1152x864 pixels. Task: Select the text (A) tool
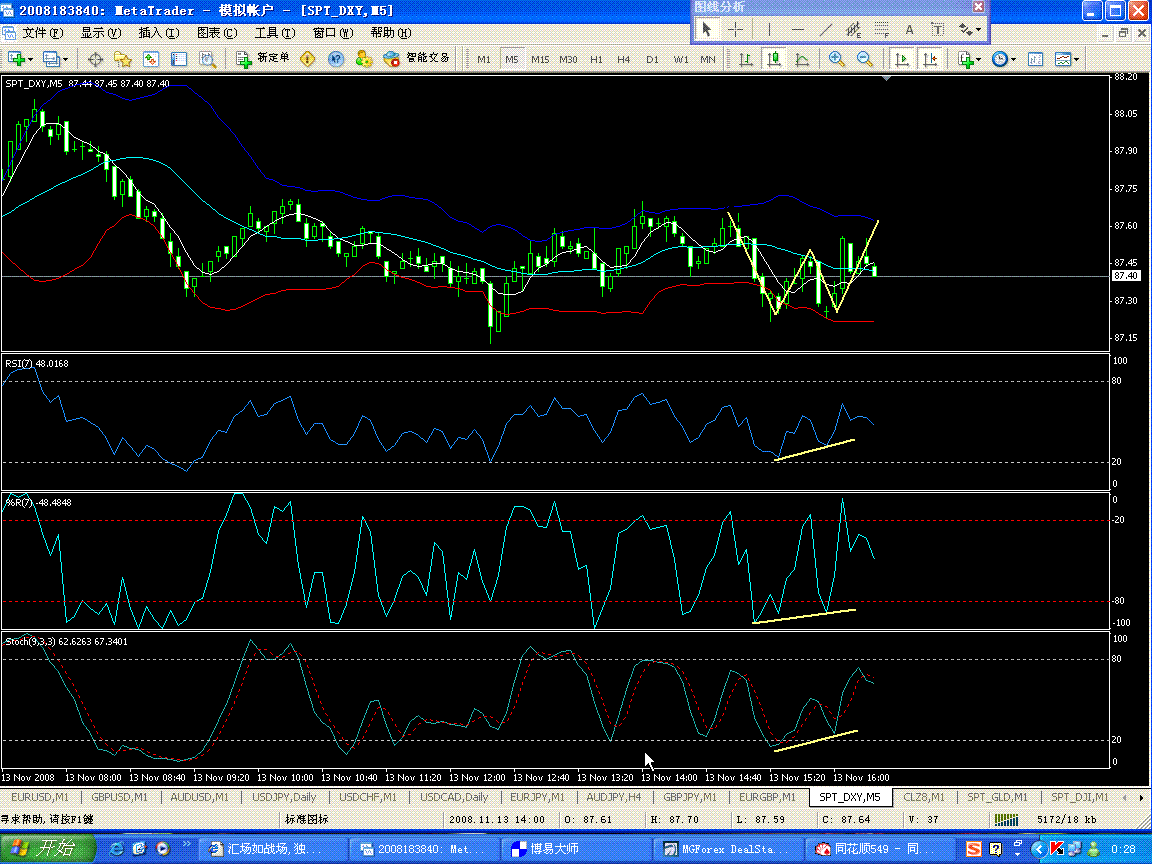(910, 29)
